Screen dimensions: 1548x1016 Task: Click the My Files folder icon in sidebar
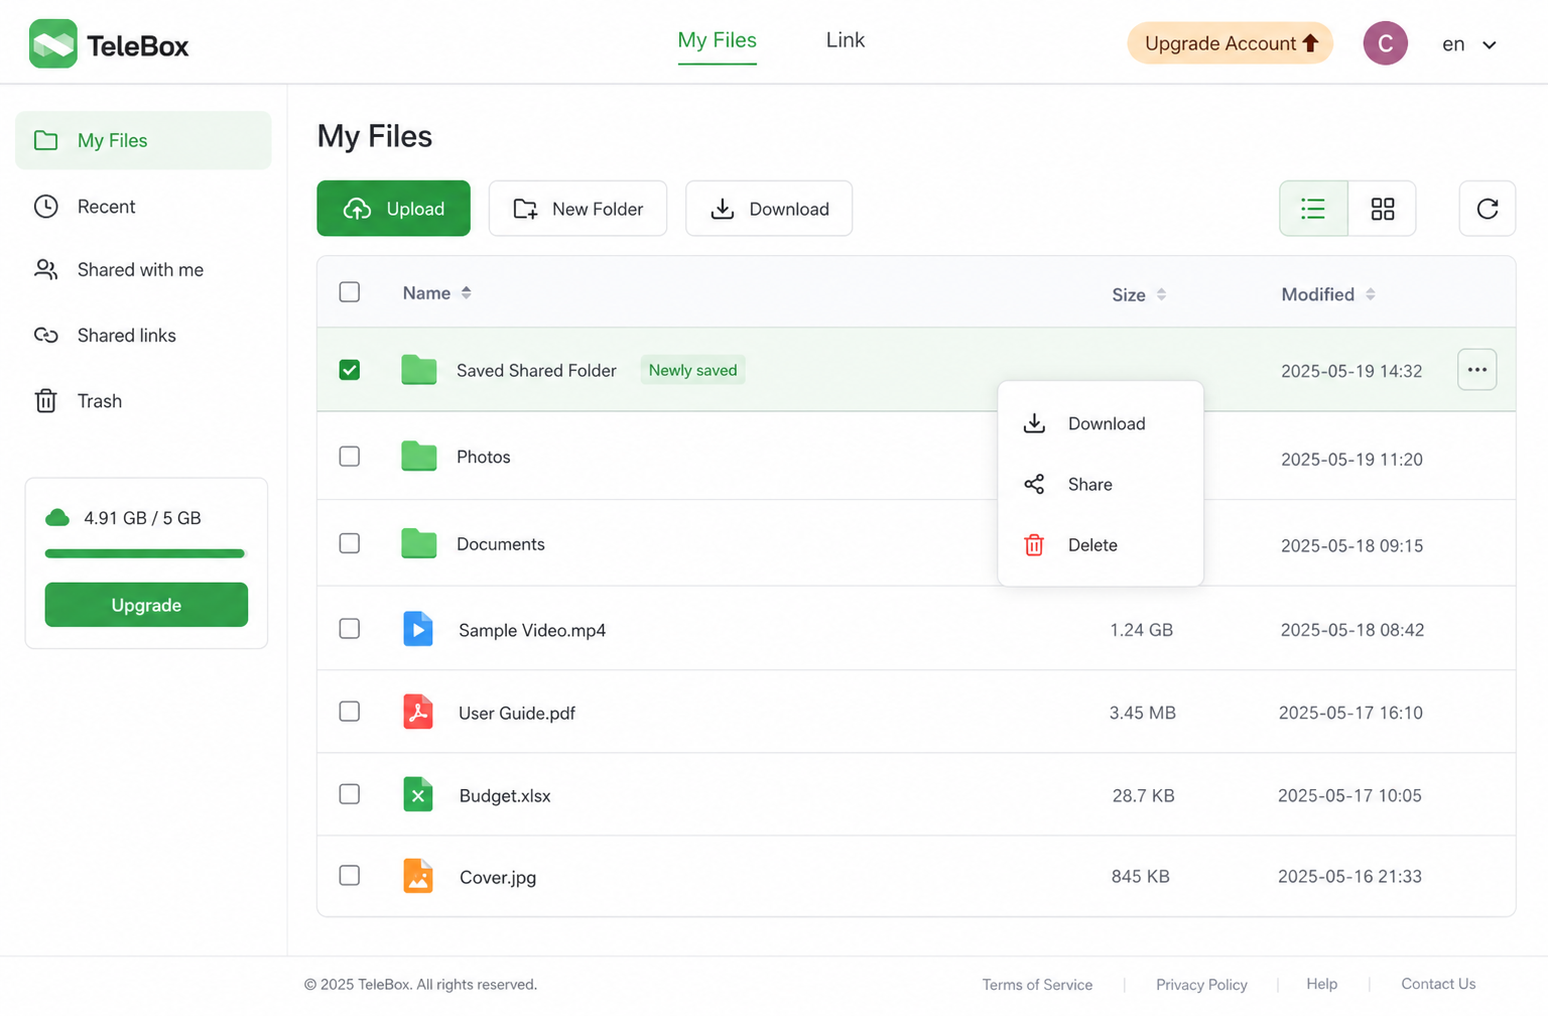(x=46, y=140)
